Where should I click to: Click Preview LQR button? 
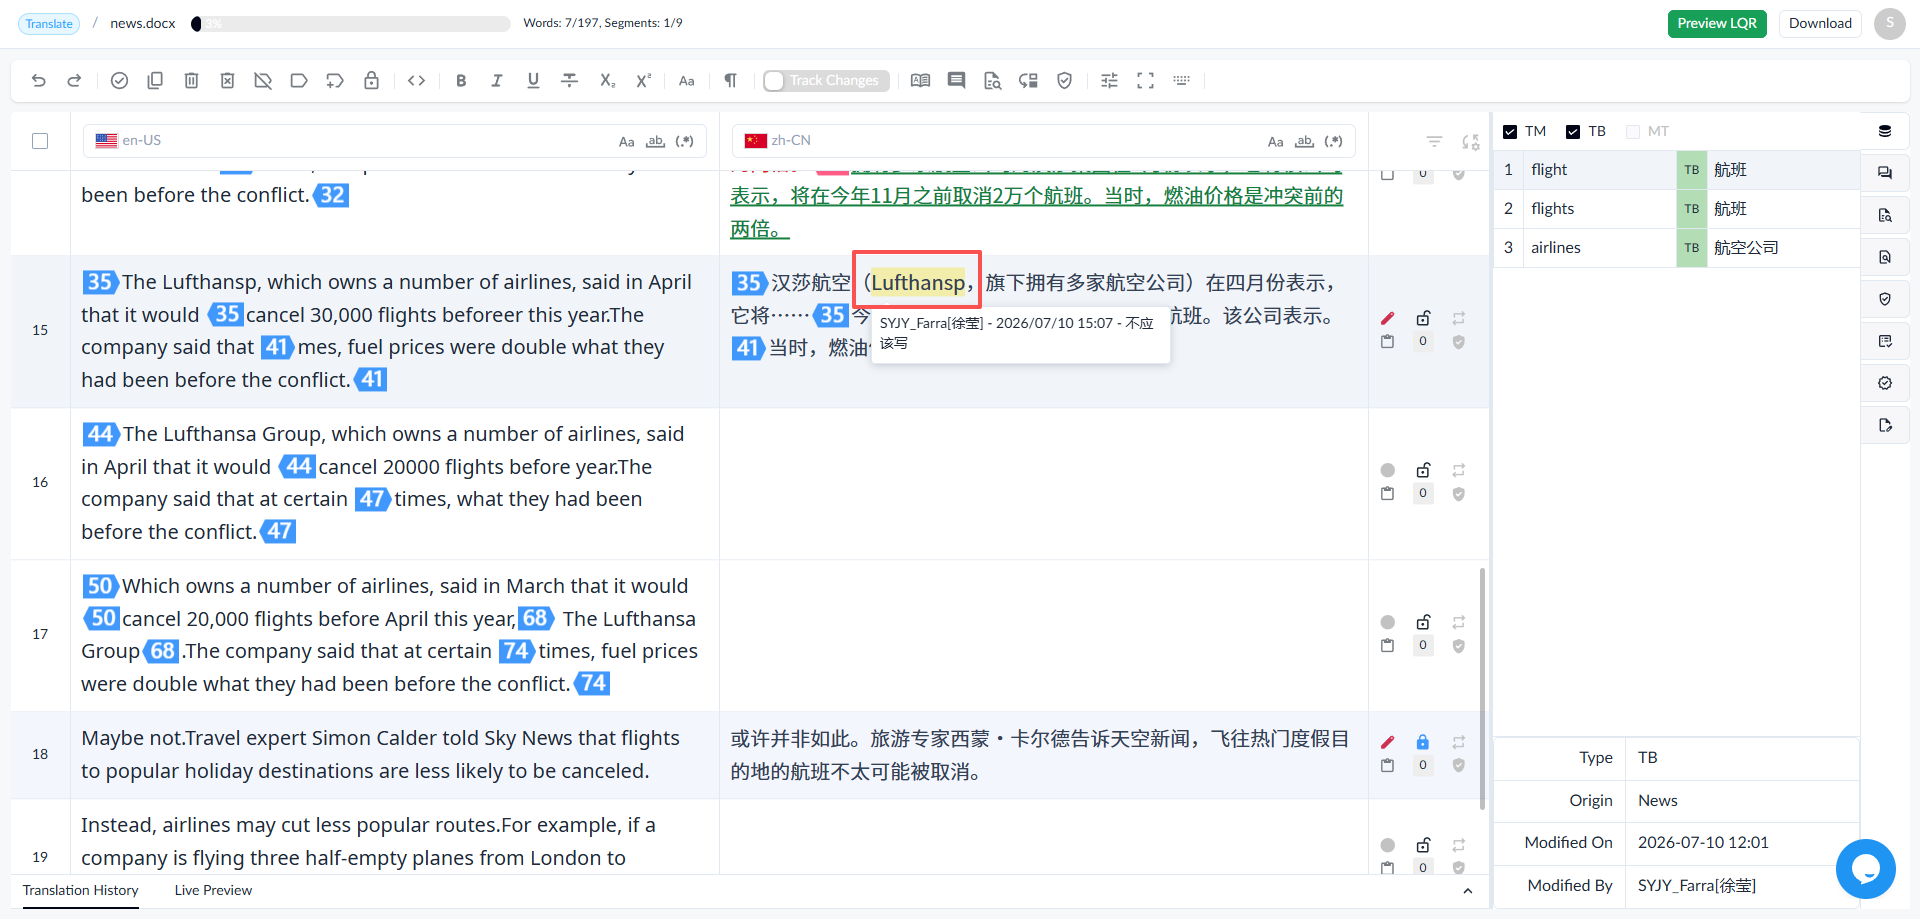point(1717,24)
